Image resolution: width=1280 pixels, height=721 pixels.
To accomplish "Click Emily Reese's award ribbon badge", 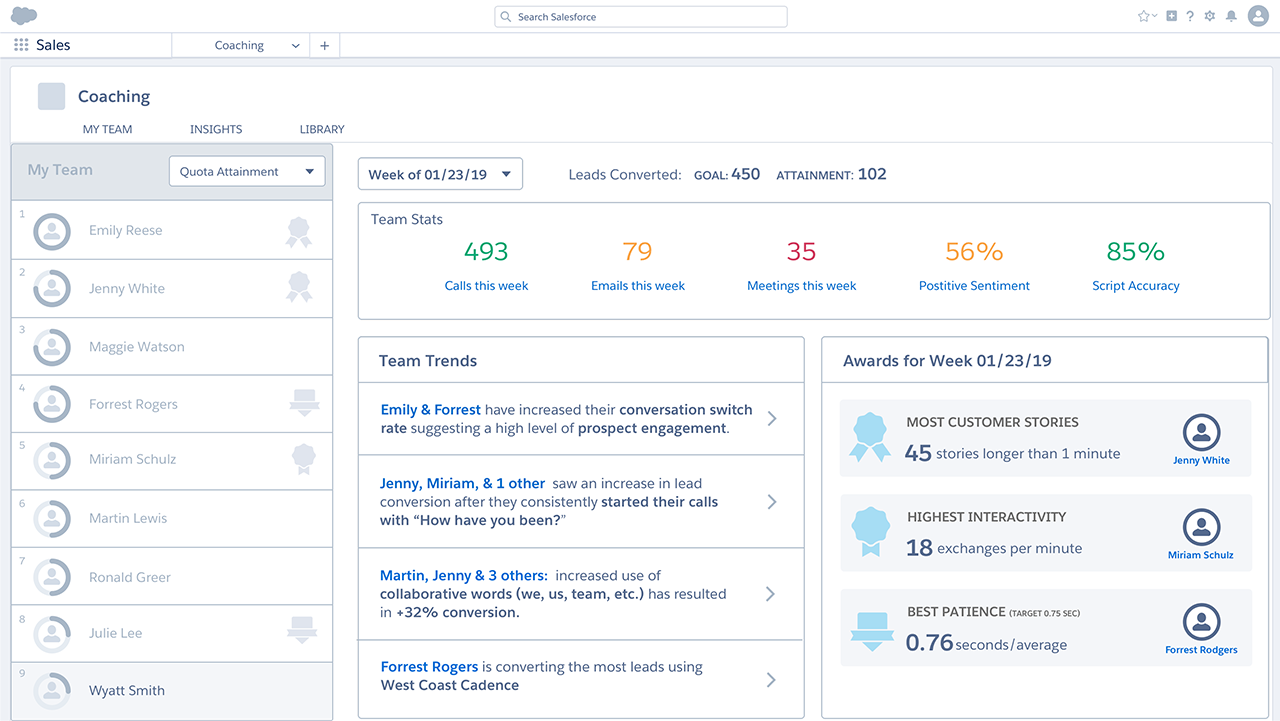I will 298,232.
